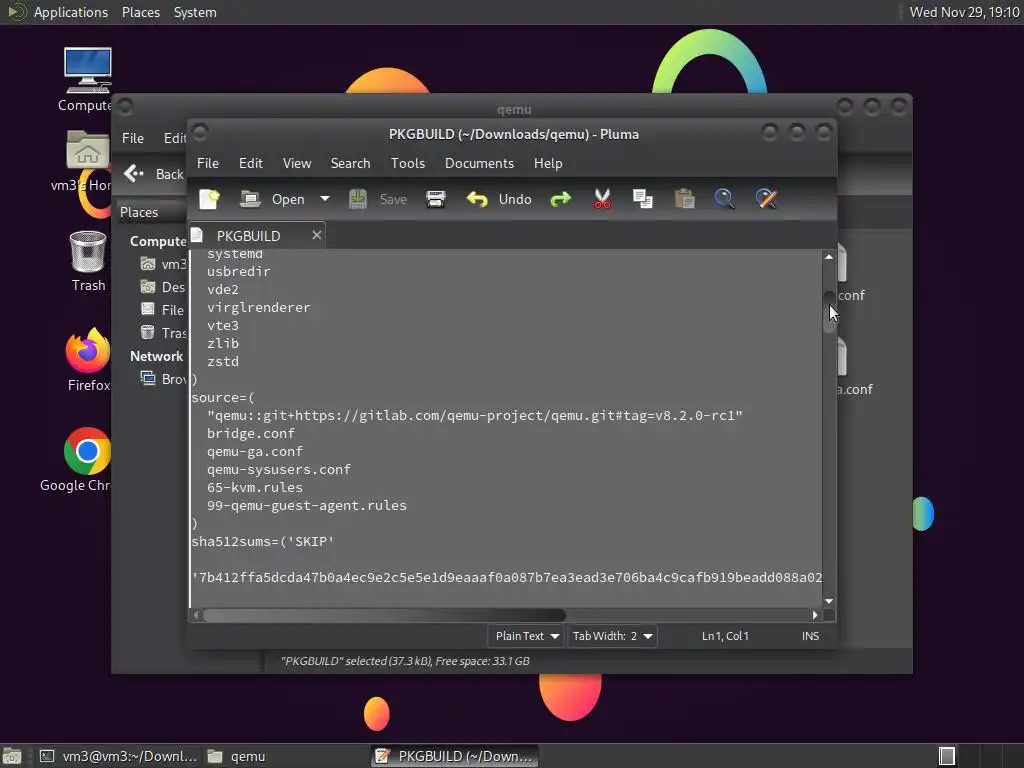1024x768 pixels.
Task: Click the Places header in file manager sidebar
Action: (139, 212)
